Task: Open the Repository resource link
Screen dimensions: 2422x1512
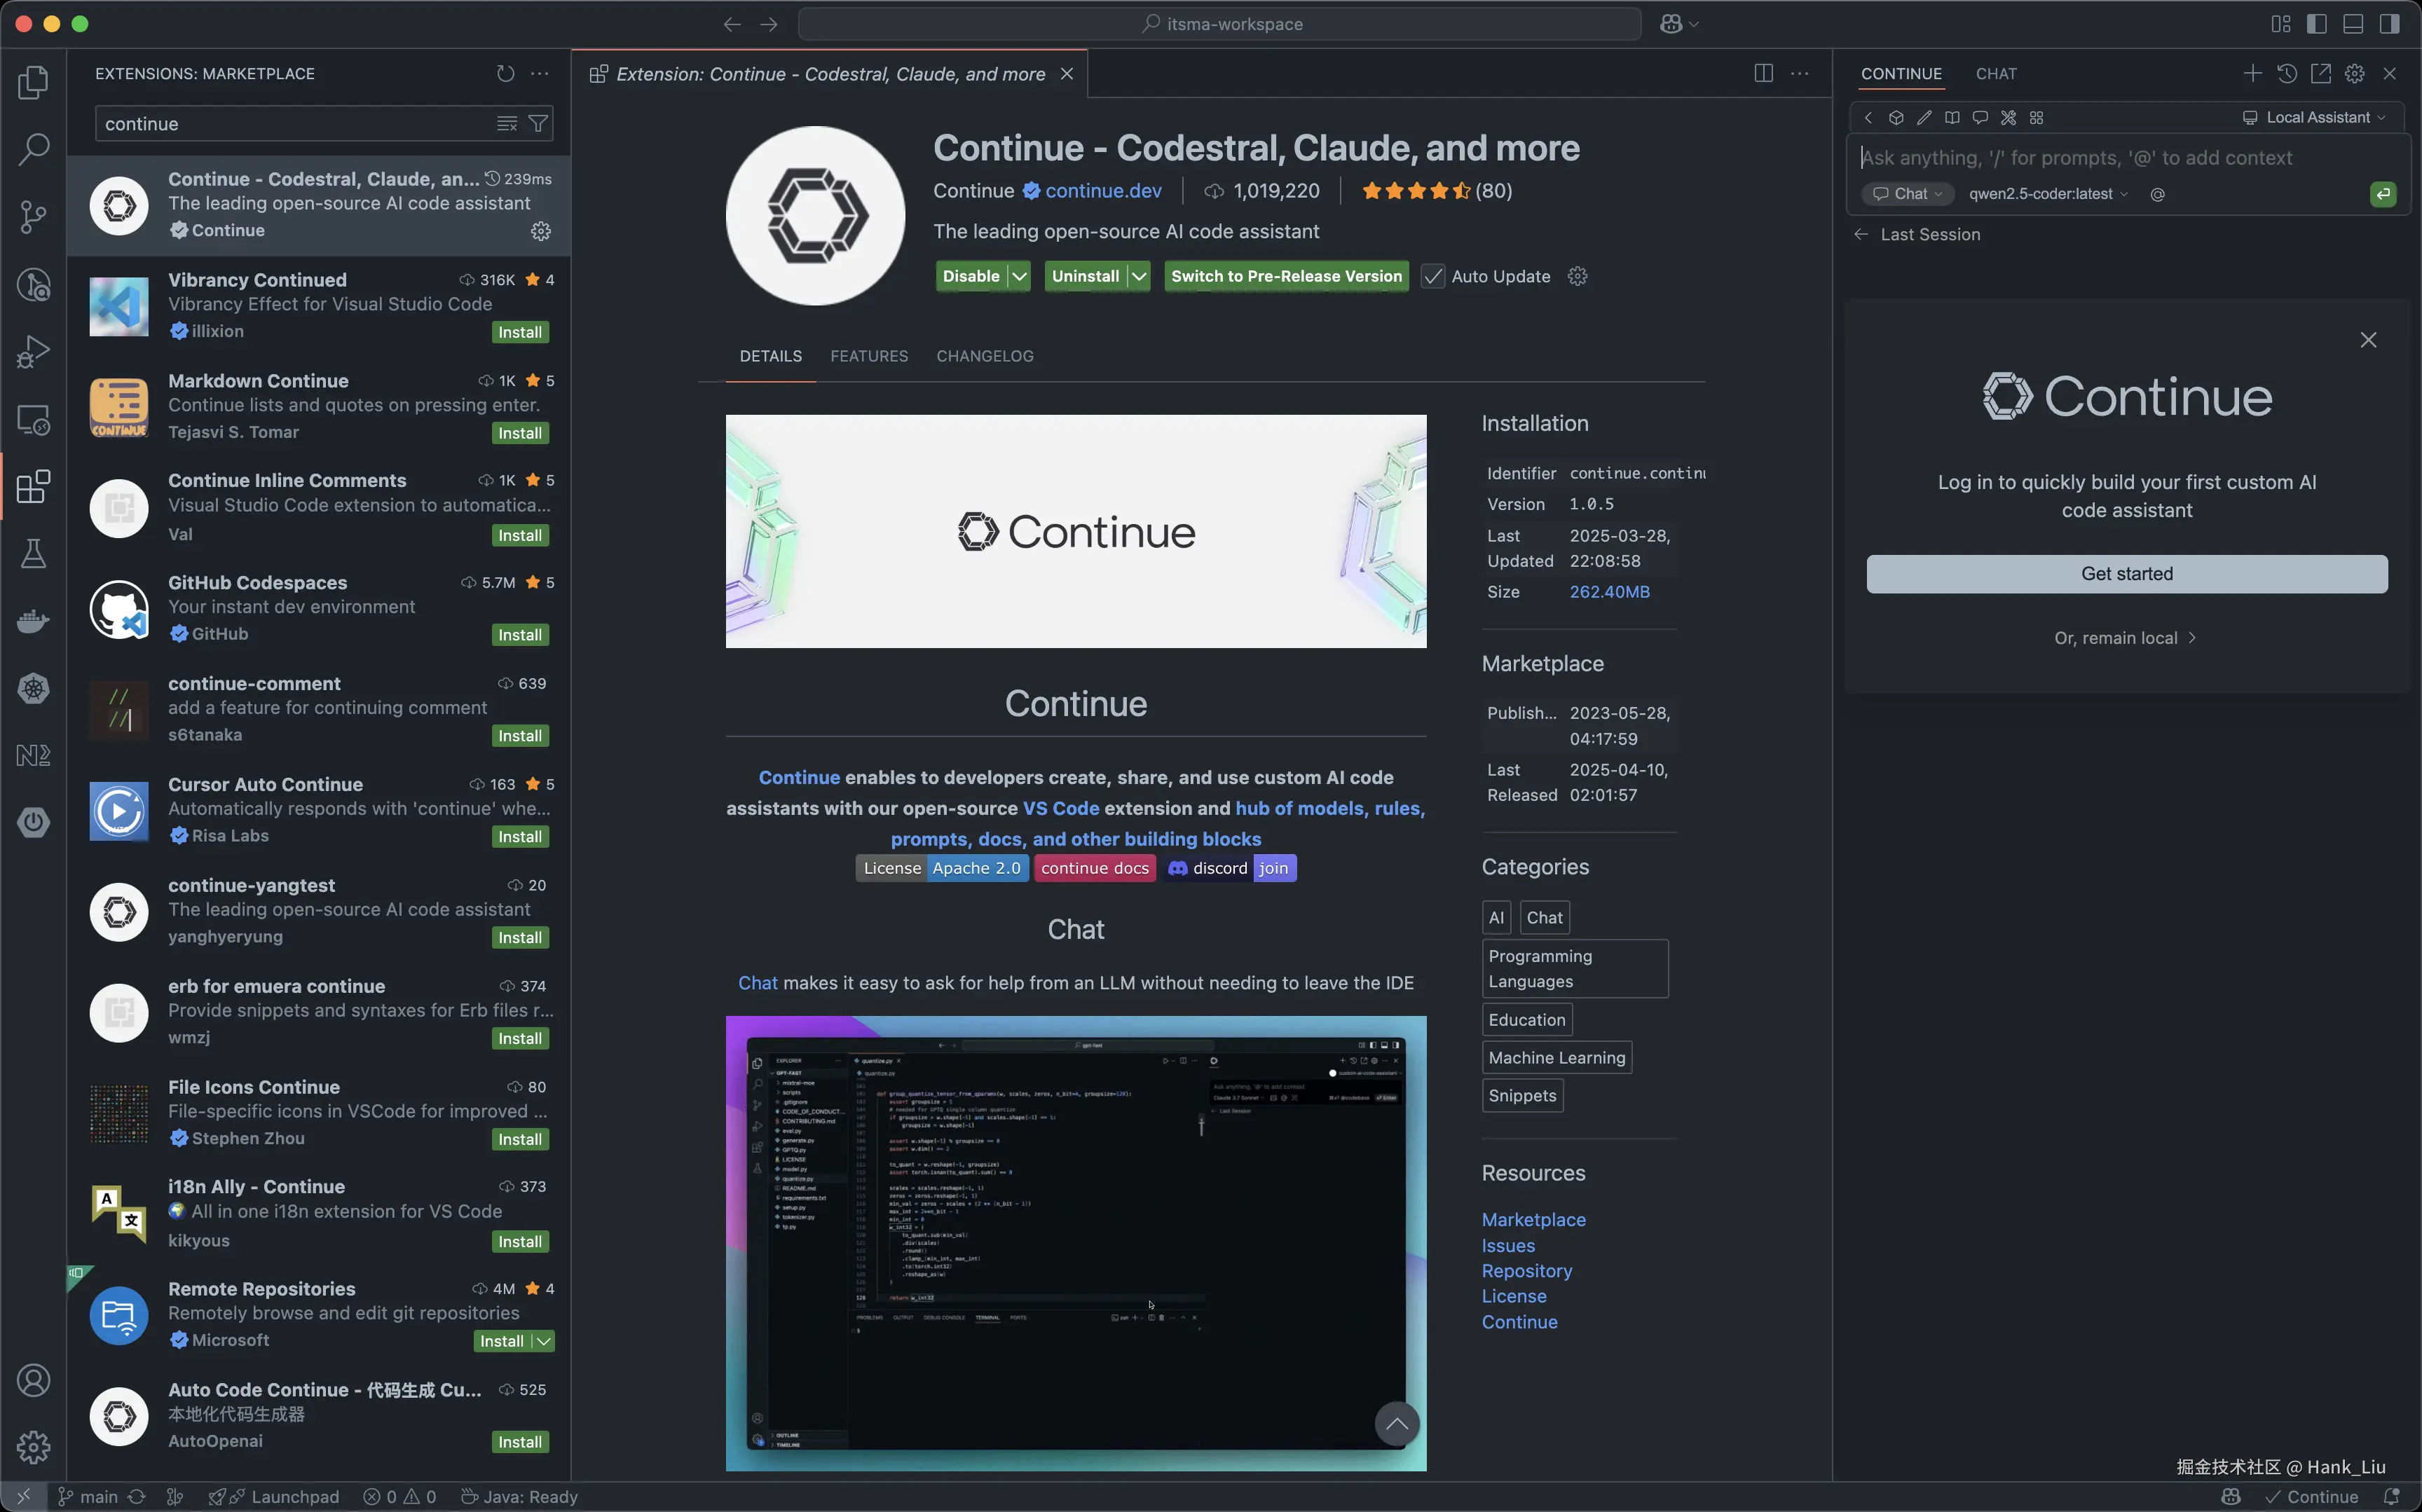Action: point(1526,1271)
